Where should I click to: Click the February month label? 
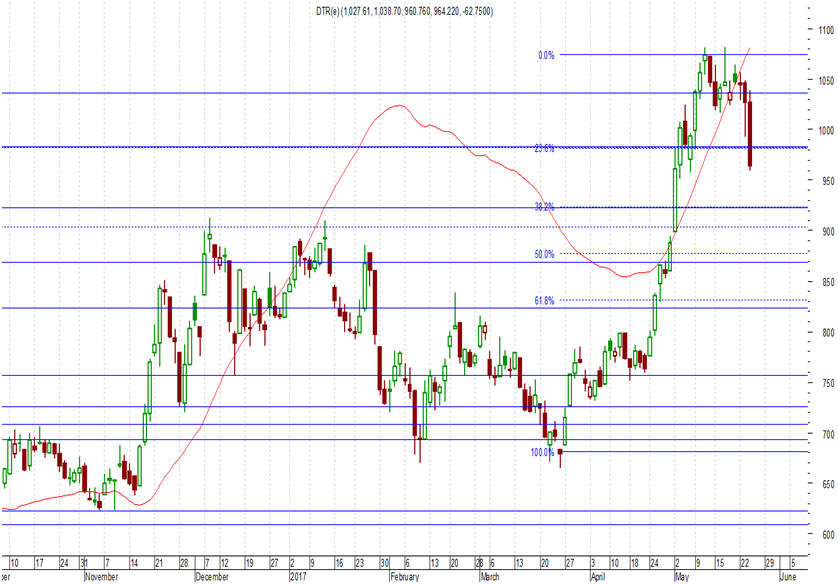(405, 577)
